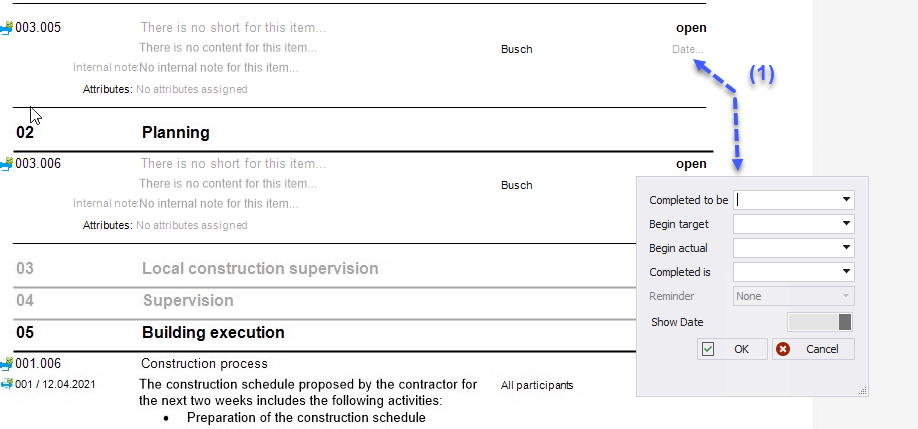Image resolution: width=918 pixels, height=429 pixels.
Task: Click the short text placeholder of item 003.006
Action: coord(233,164)
